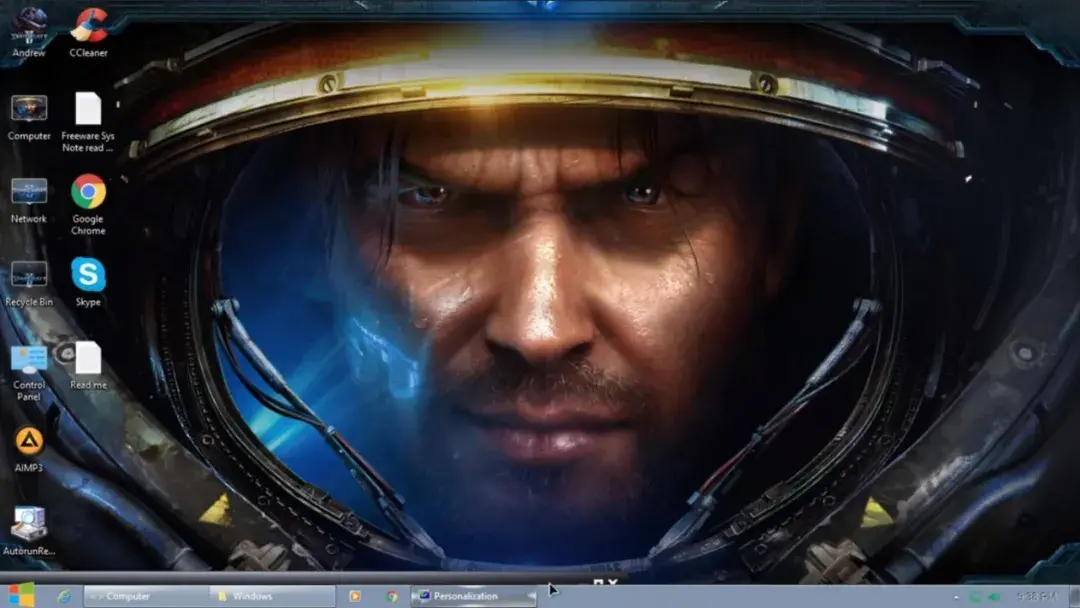Select the AutorunRe... desktop icon

click(x=29, y=531)
